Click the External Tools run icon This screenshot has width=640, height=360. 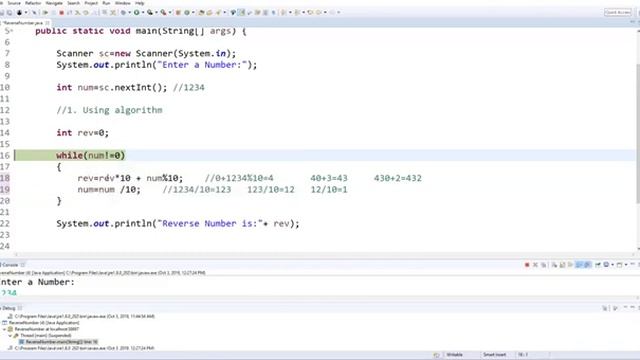coord(163,12)
